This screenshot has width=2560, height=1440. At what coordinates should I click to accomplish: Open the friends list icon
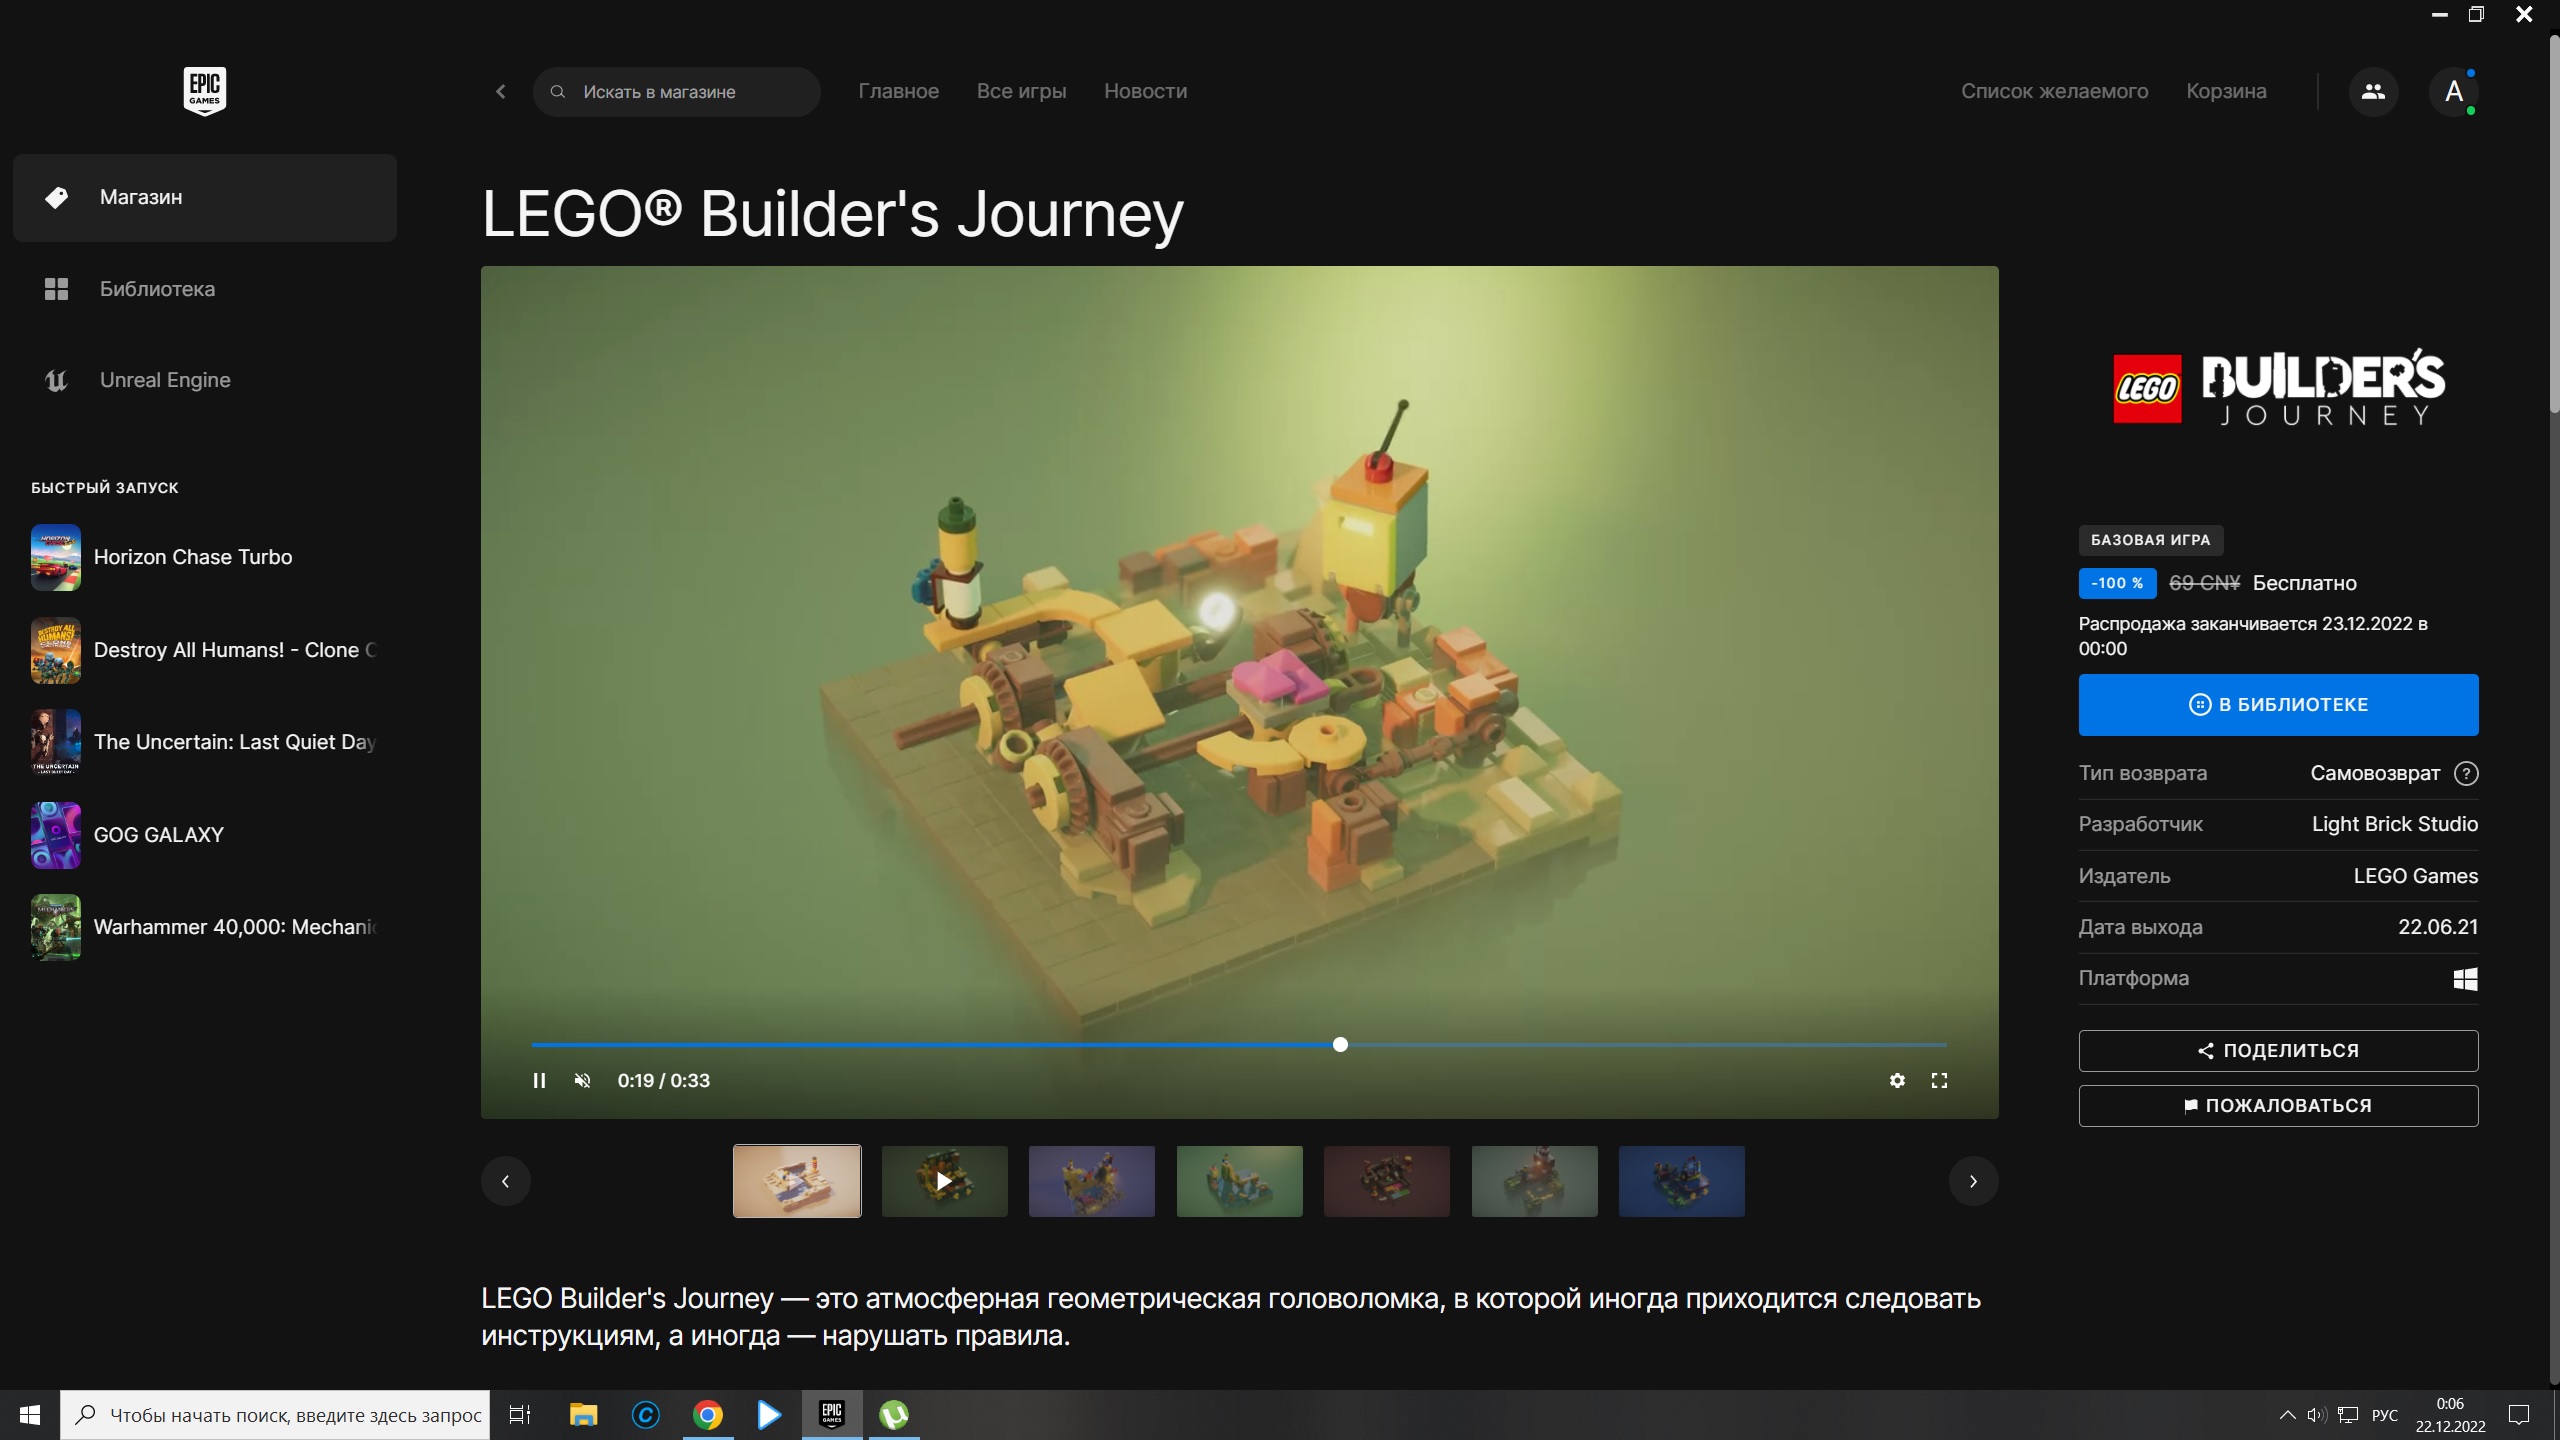coord(2373,91)
